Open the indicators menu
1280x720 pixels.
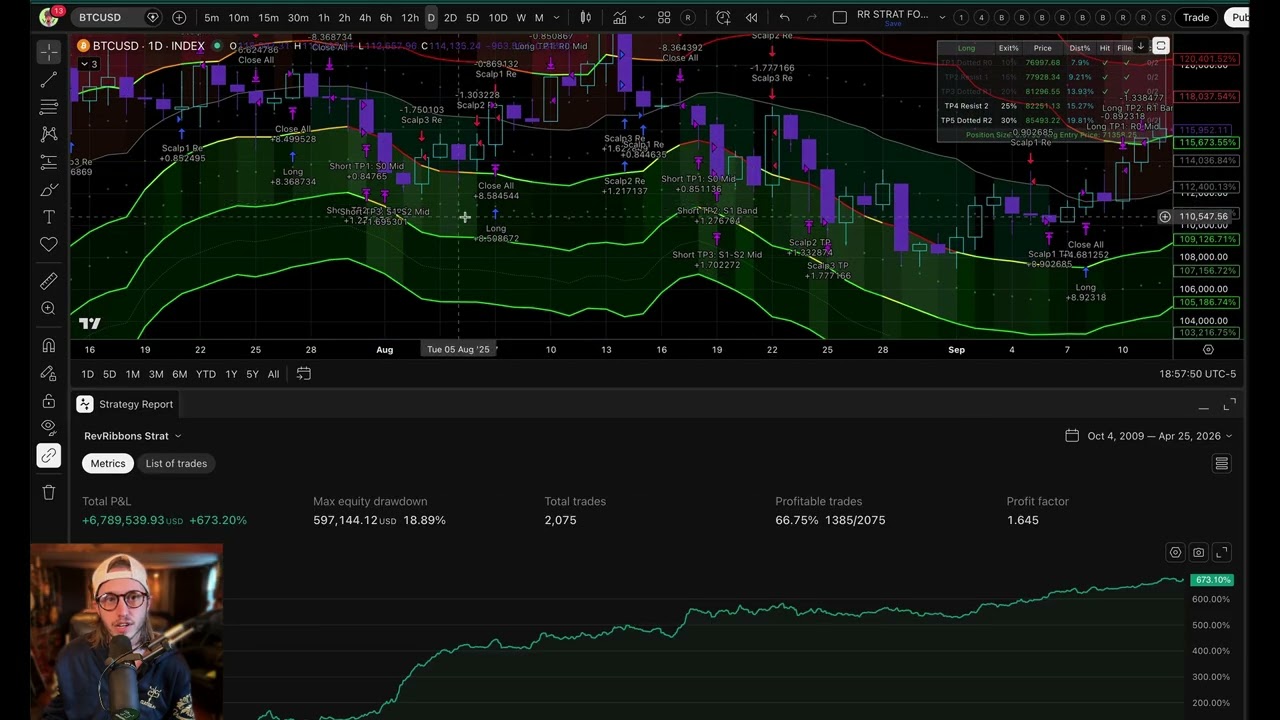620,18
